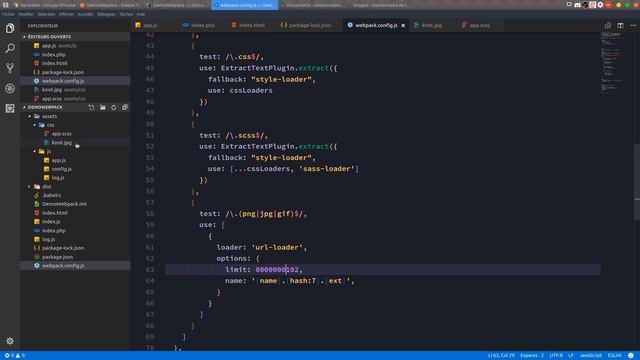640x360 pixels.
Task: Select knot.jpg in open editors list
Action: coord(76,90)
